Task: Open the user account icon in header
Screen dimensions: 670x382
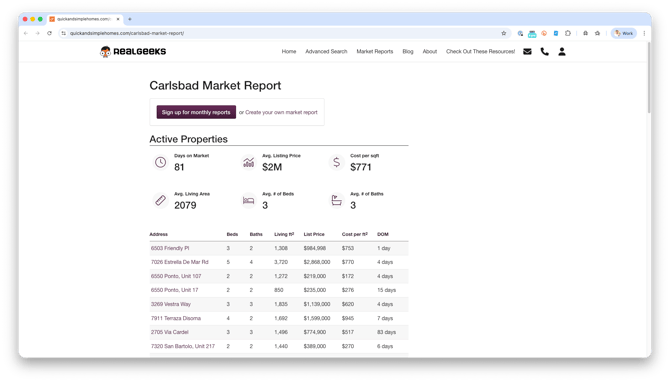Action: (x=562, y=52)
